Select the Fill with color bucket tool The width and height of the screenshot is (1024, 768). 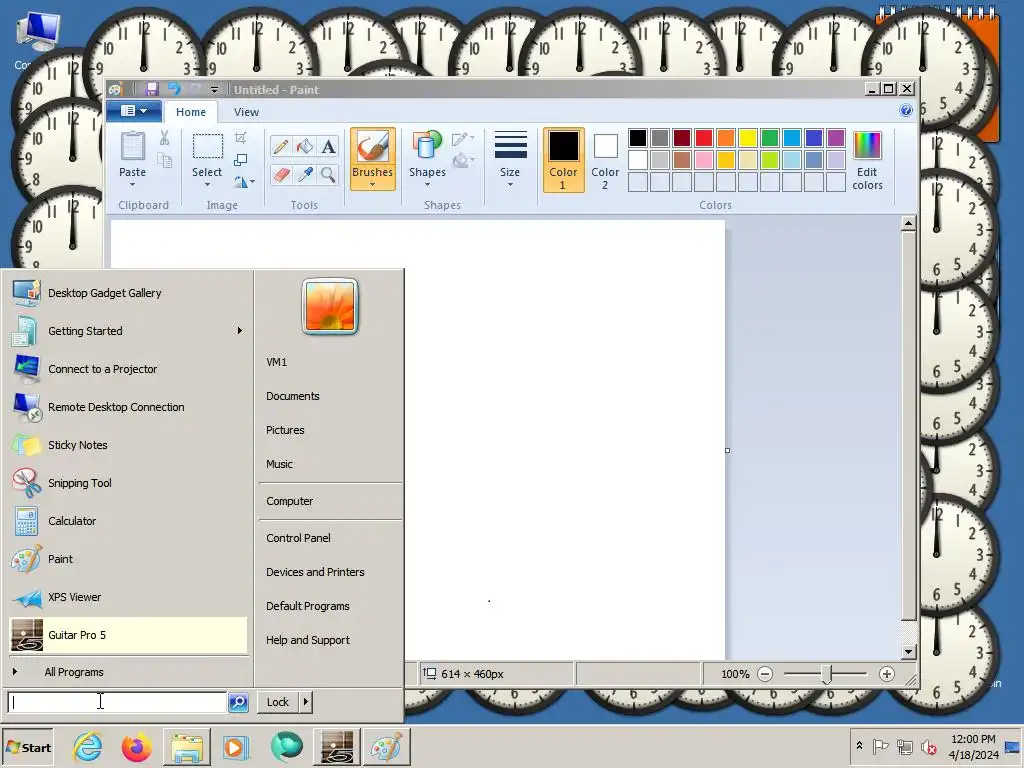pyautogui.click(x=304, y=146)
